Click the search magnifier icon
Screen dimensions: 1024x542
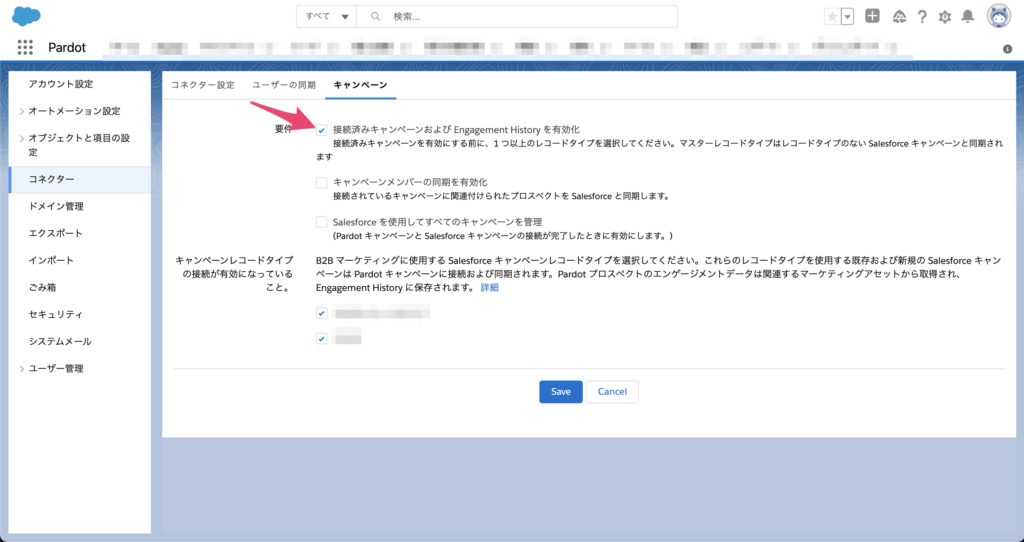(376, 16)
